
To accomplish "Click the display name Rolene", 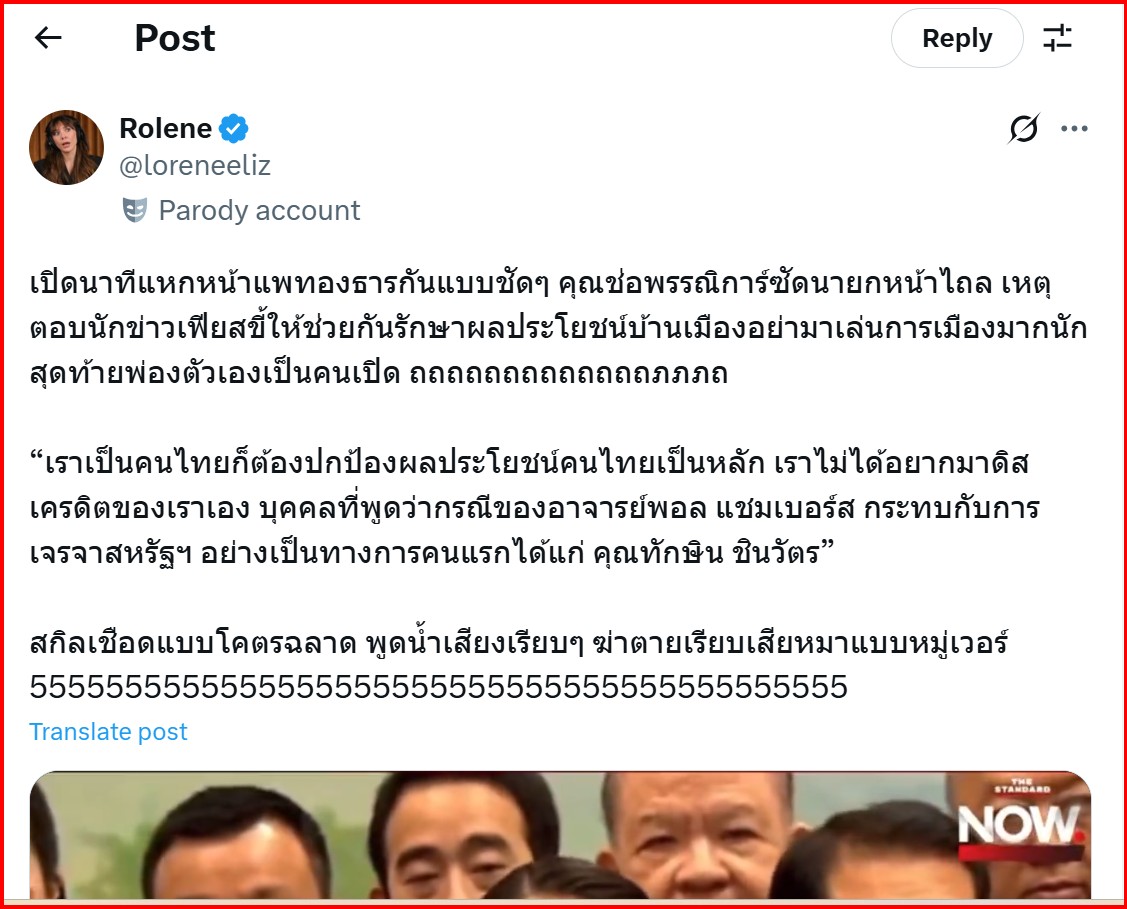I will pos(165,129).
